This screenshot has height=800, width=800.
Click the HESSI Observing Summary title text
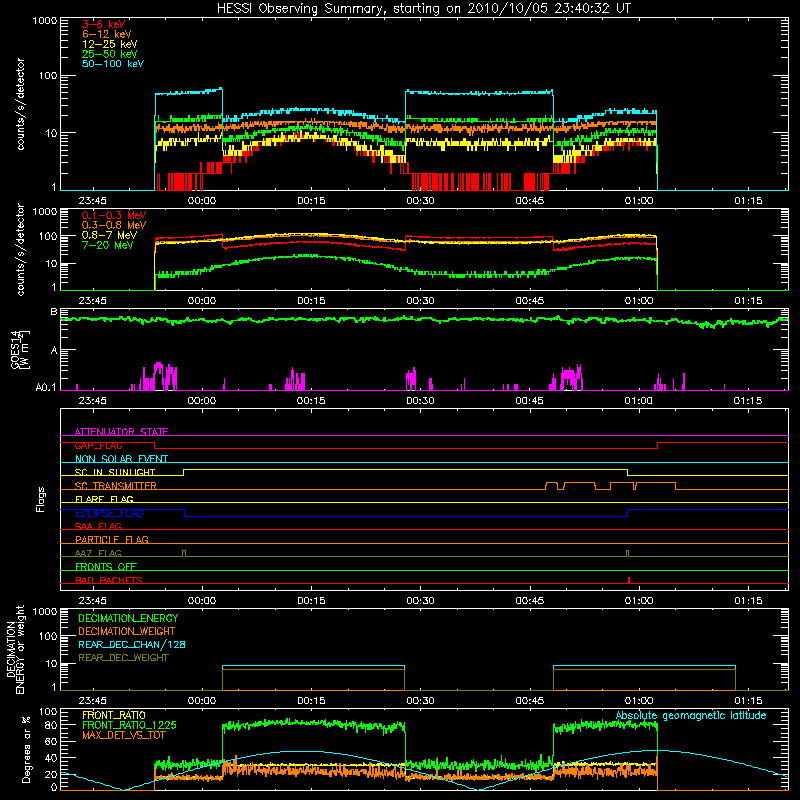pyautogui.click(x=424, y=9)
